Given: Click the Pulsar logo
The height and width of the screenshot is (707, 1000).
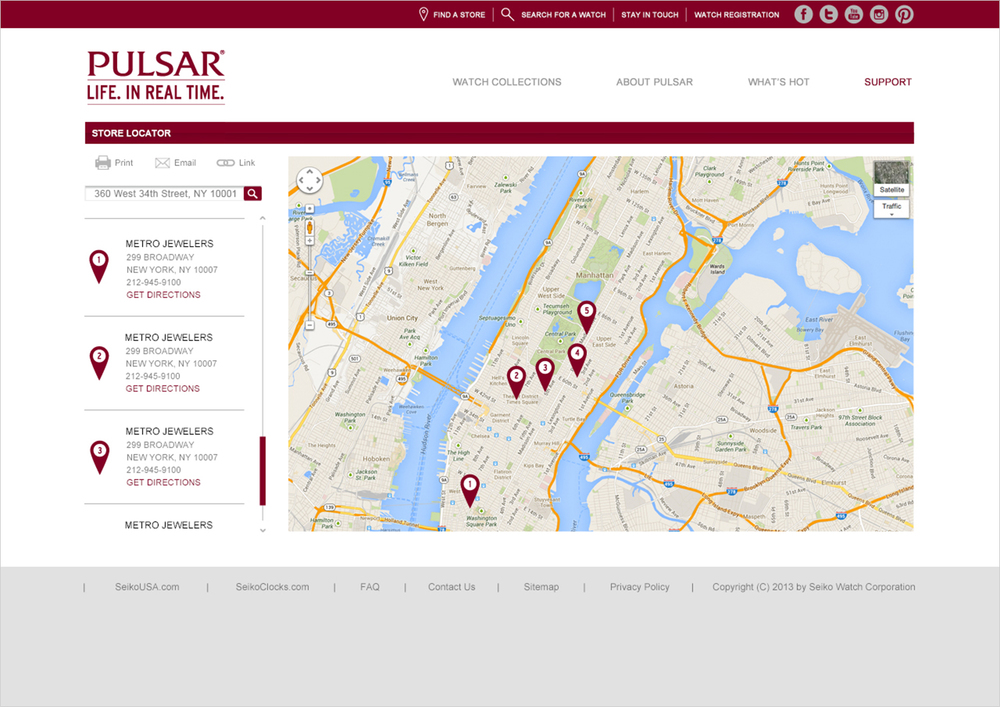Looking at the screenshot, I should click(156, 77).
